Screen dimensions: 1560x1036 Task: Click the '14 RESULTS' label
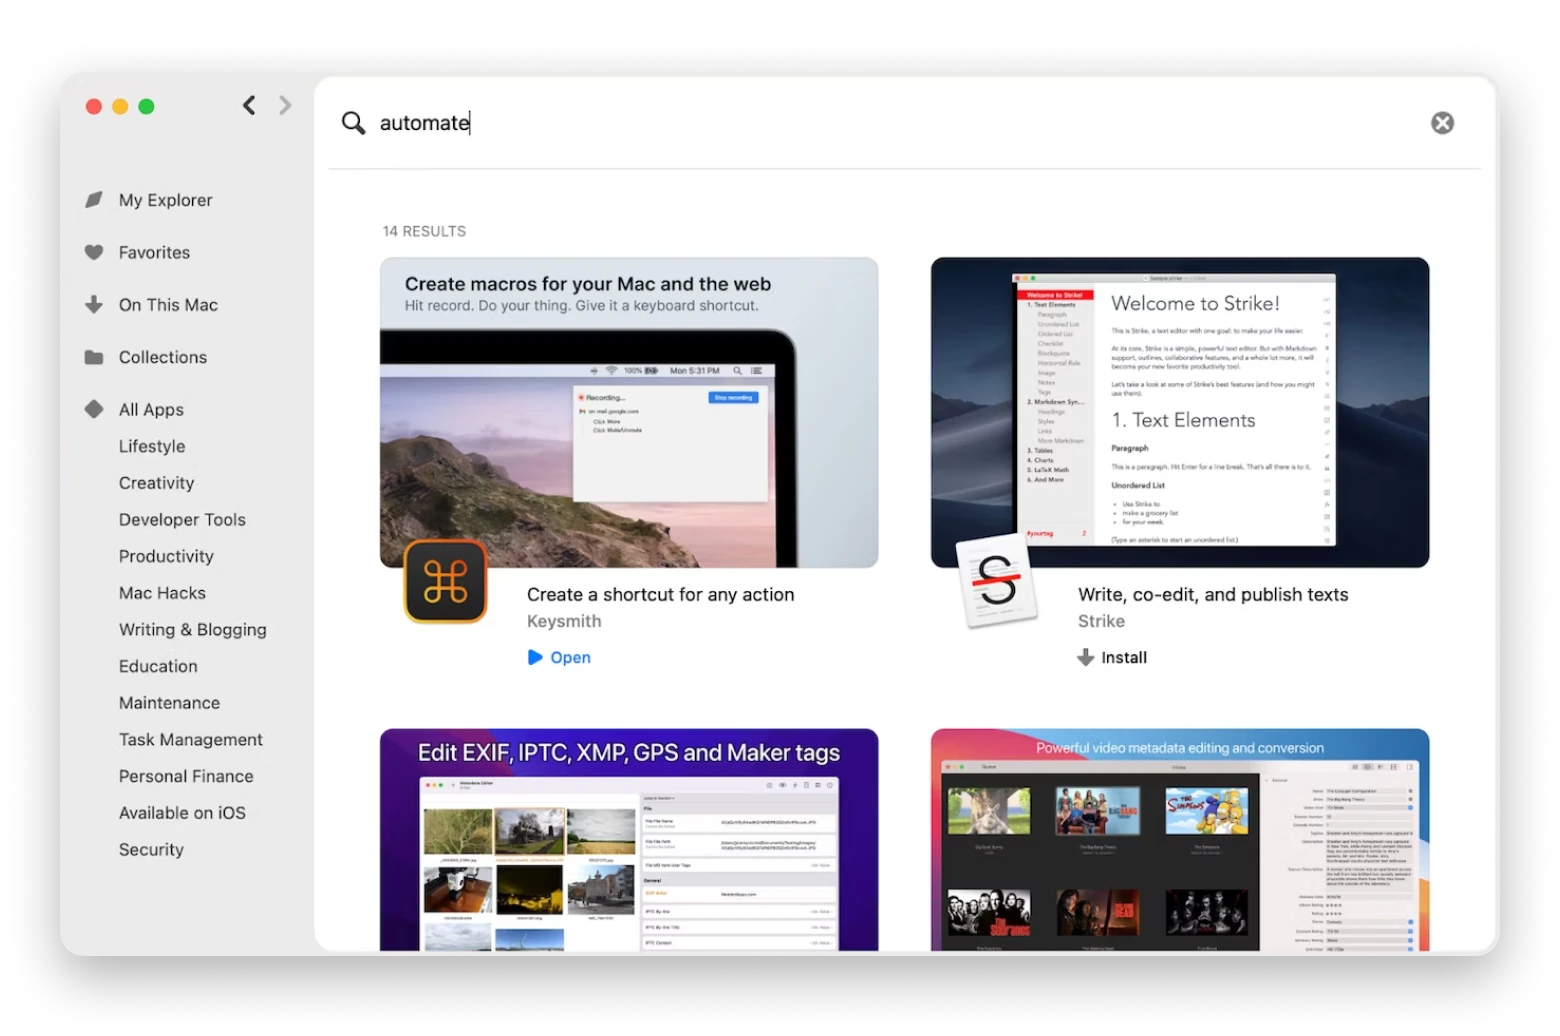click(x=424, y=231)
